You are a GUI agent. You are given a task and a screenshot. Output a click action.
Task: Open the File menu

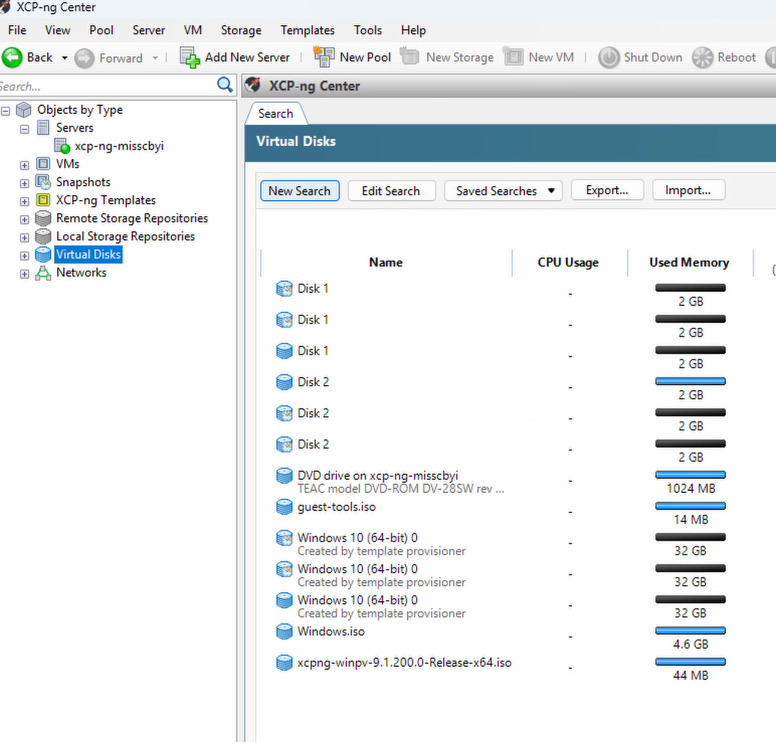(x=17, y=30)
